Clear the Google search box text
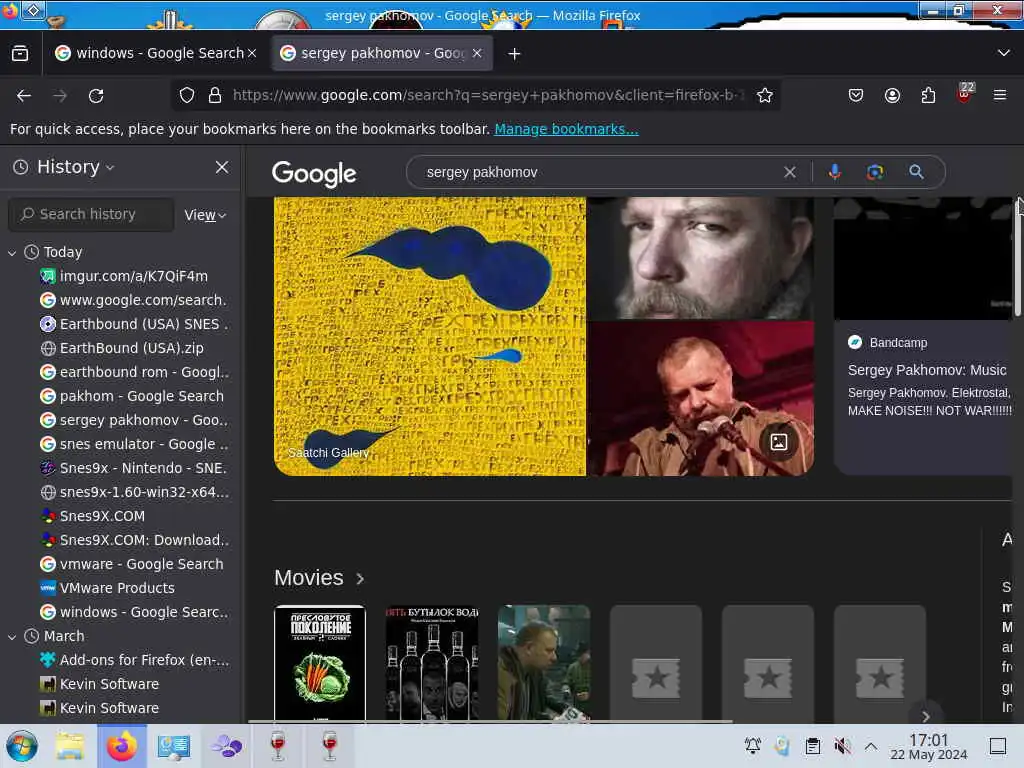The height and width of the screenshot is (768, 1024). [x=790, y=172]
